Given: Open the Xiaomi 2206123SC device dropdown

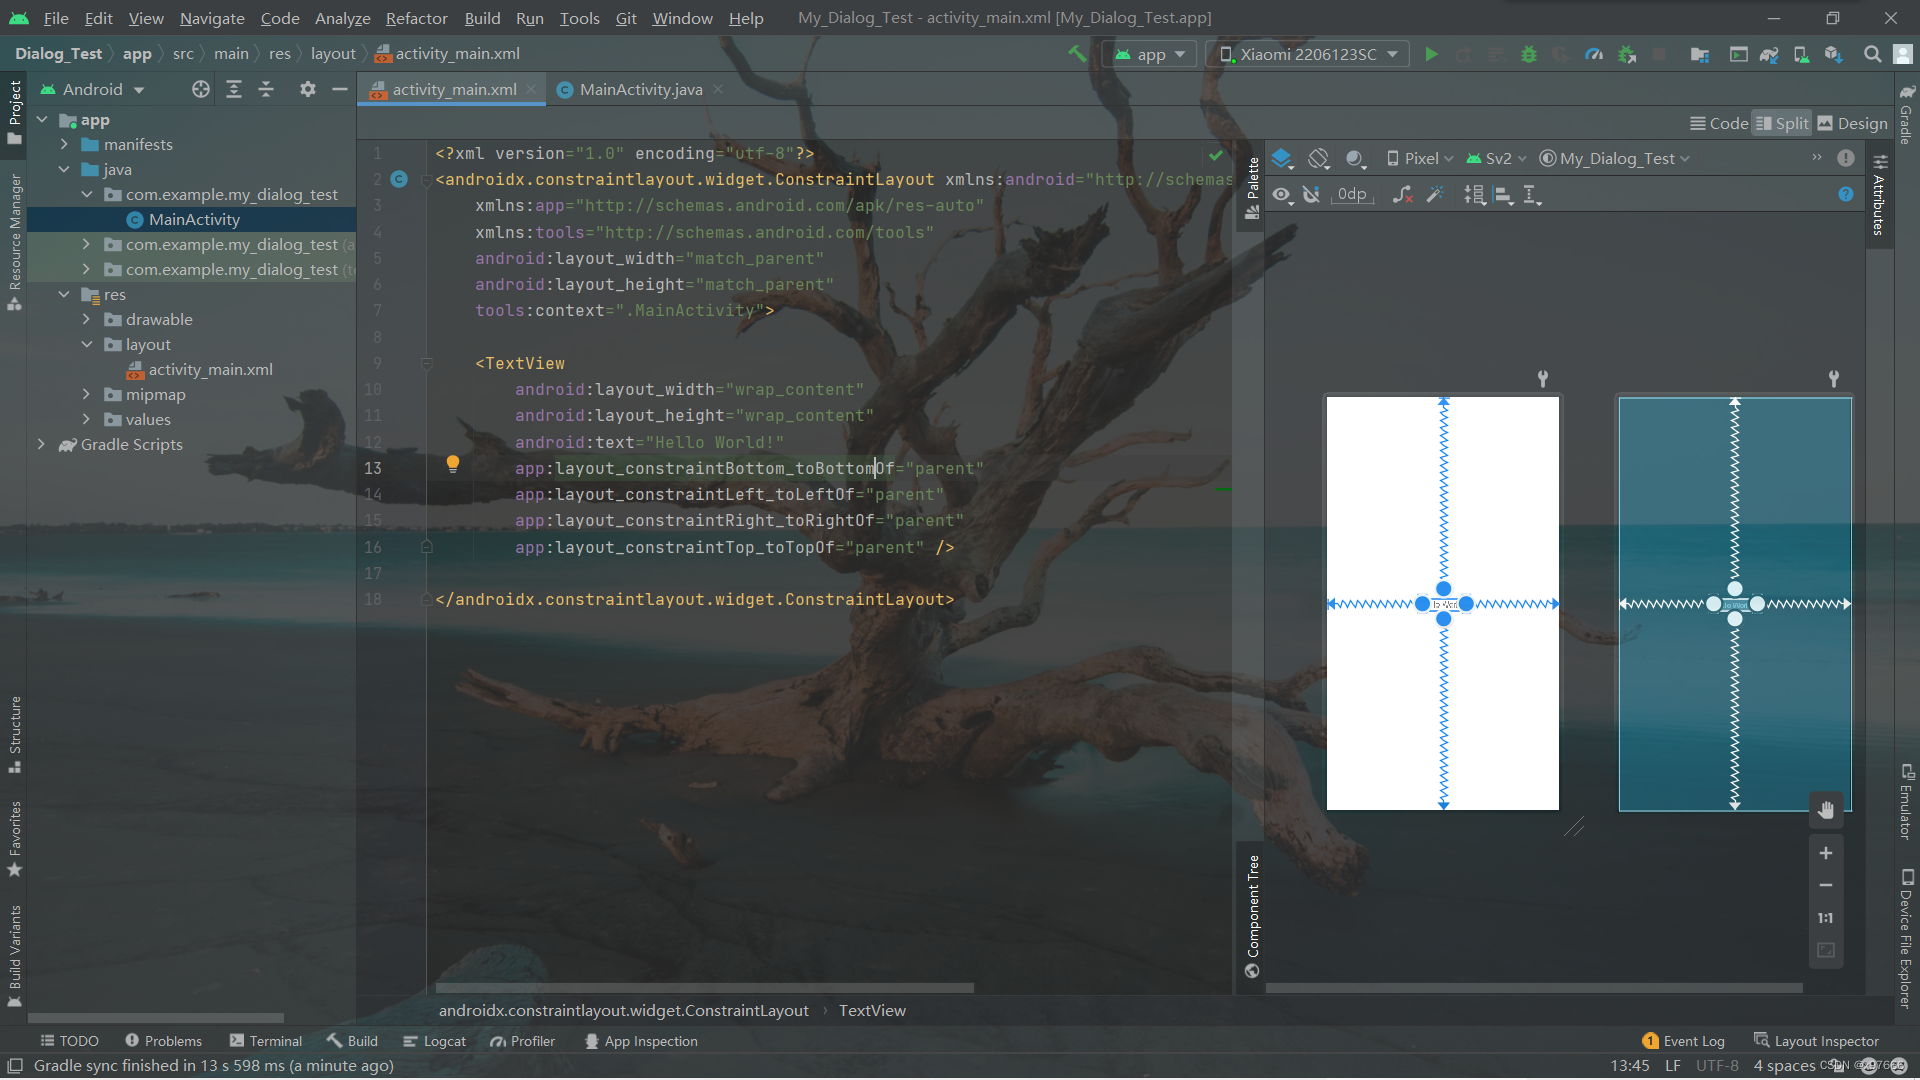Looking at the screenshot, I should point(1308,54).
